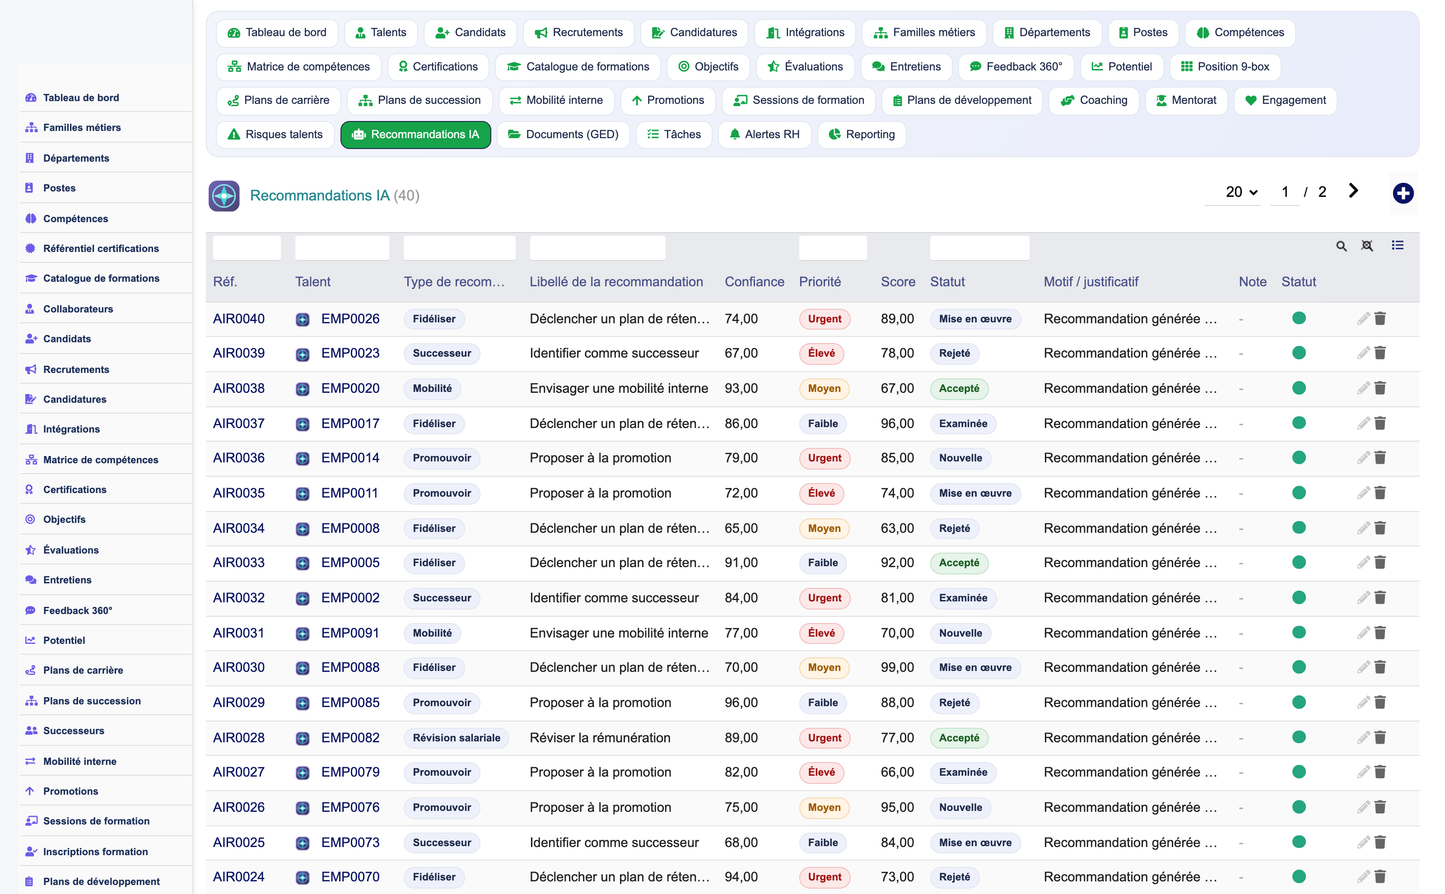
Task: Clear filters using the crossed magnifier icon
Action: [1367, 246]
